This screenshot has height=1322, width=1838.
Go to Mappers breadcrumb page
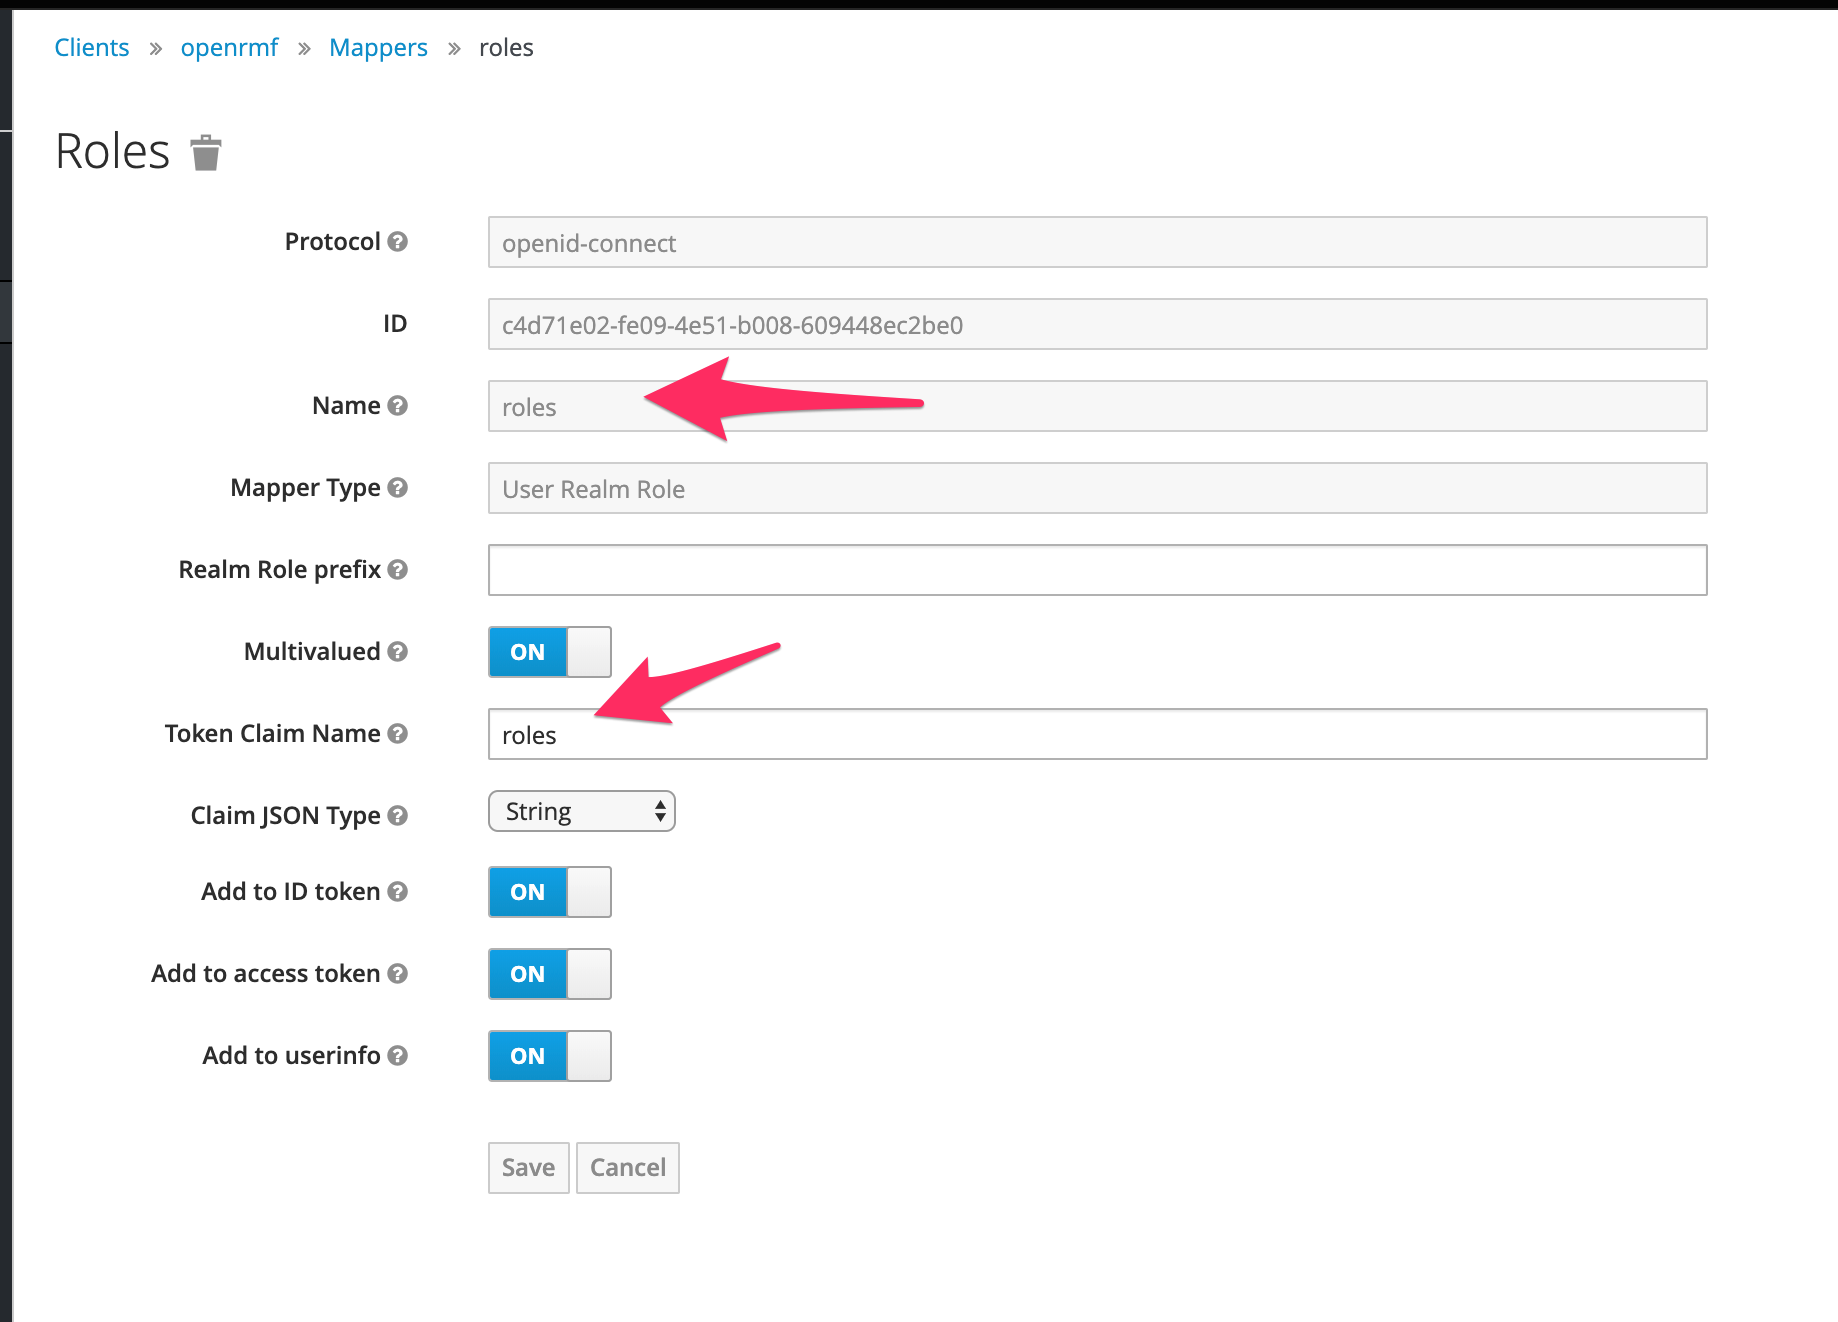click(x=378, y=47)
